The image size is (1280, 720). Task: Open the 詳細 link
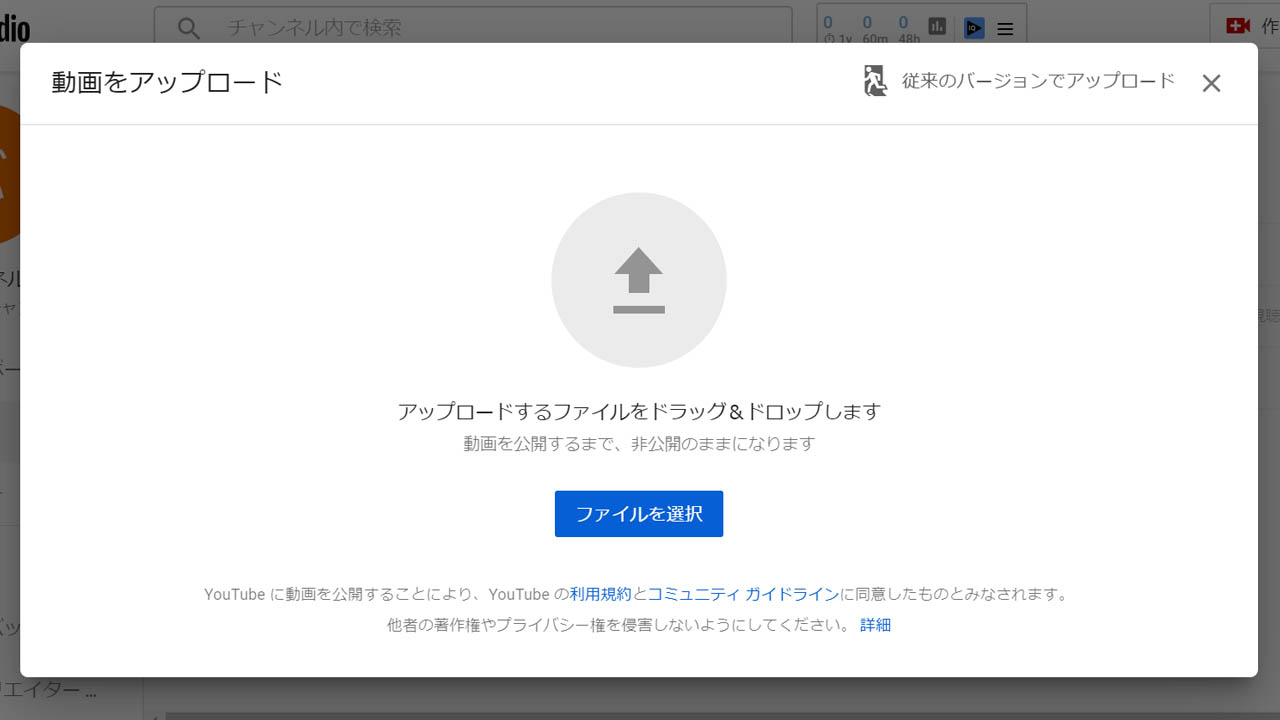click(x=875, y=625)
